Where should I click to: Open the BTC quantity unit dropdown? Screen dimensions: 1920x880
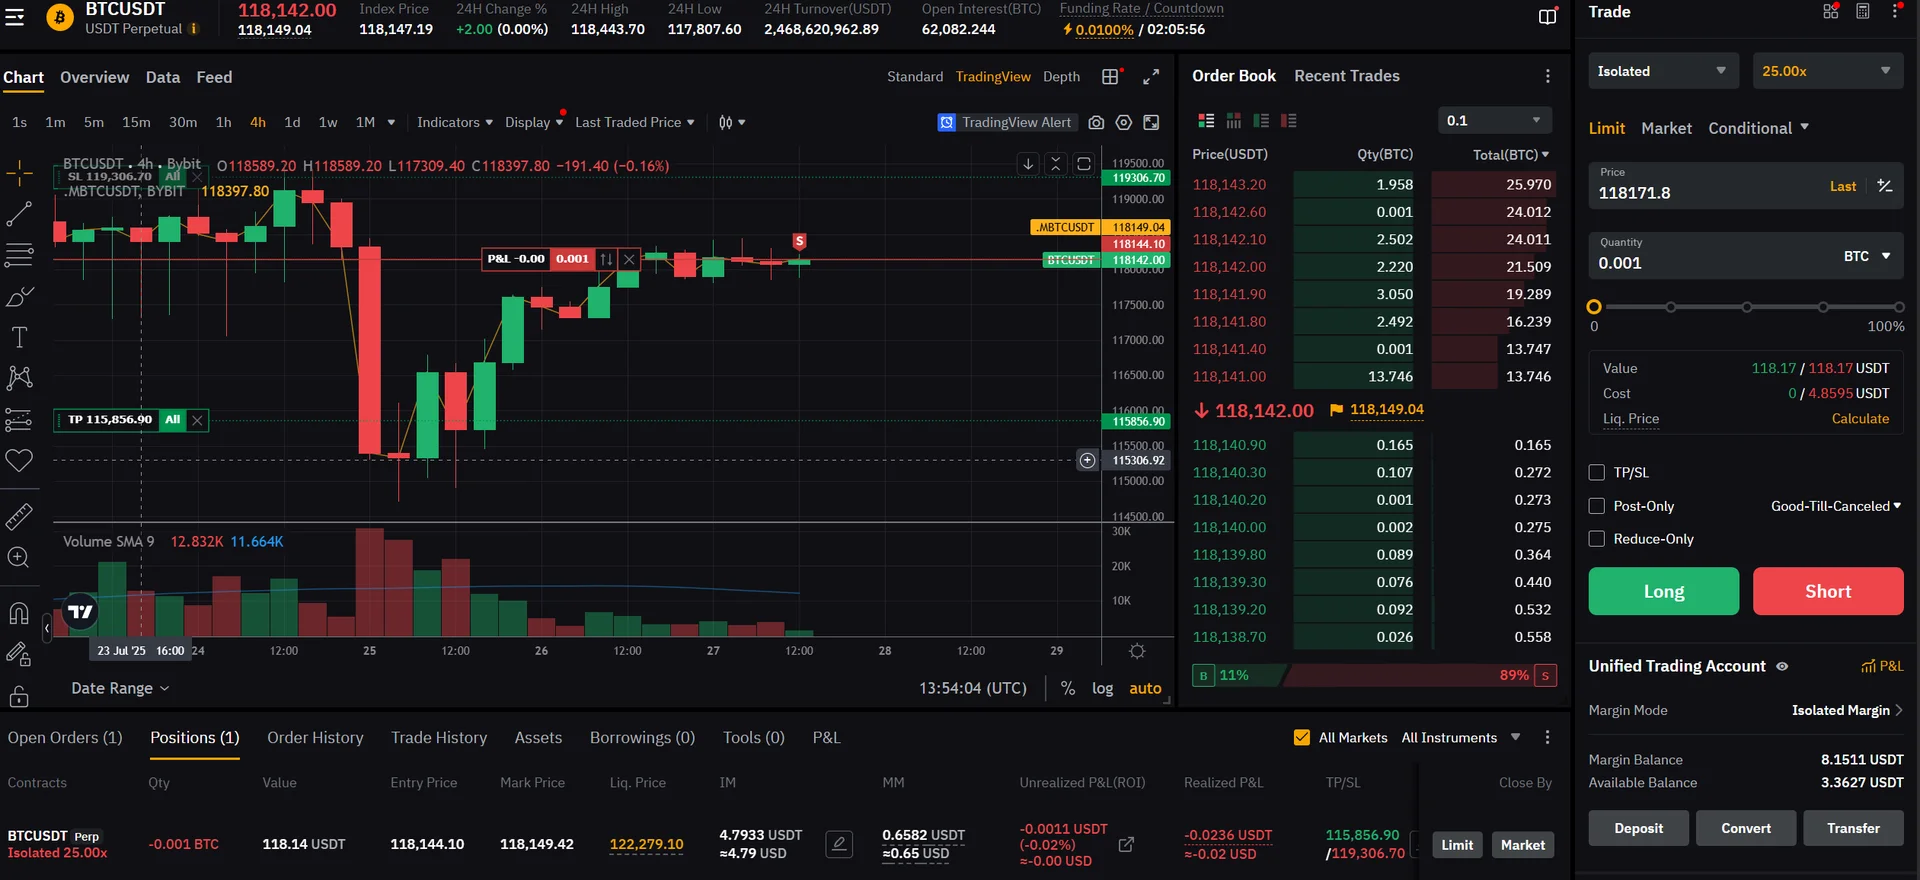coord(1867,256)
